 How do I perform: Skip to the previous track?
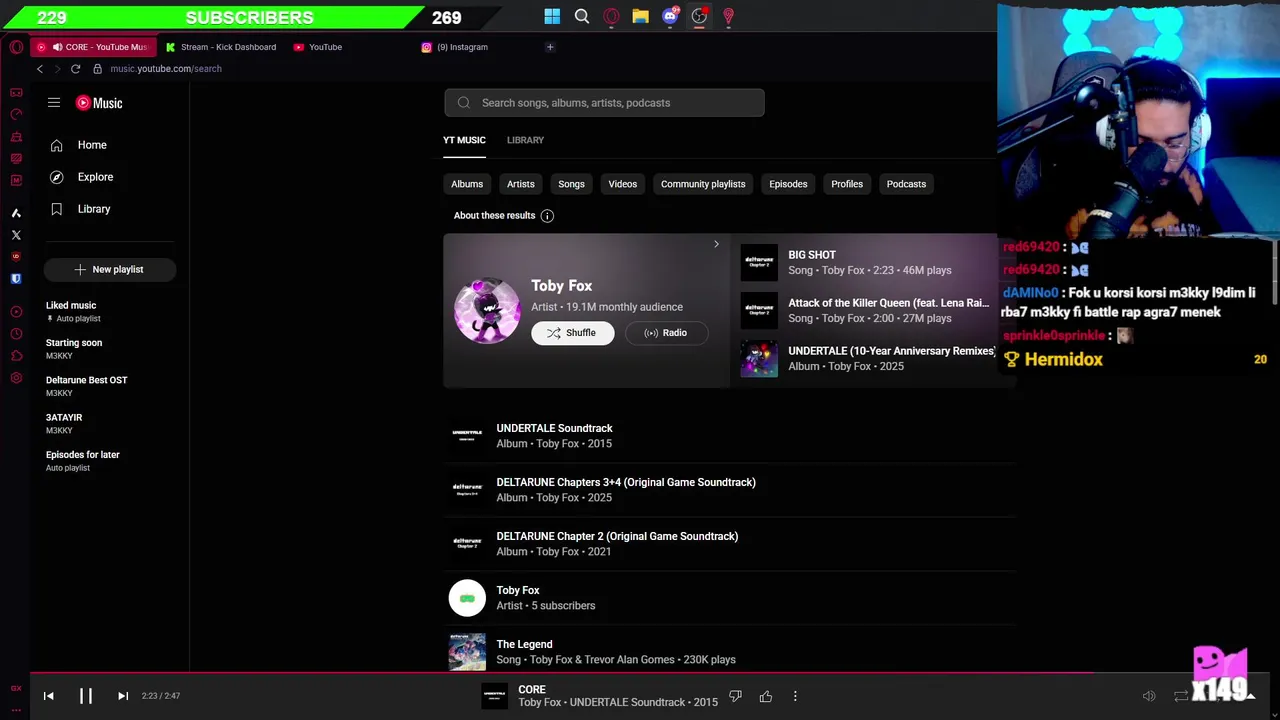[48, 696]
